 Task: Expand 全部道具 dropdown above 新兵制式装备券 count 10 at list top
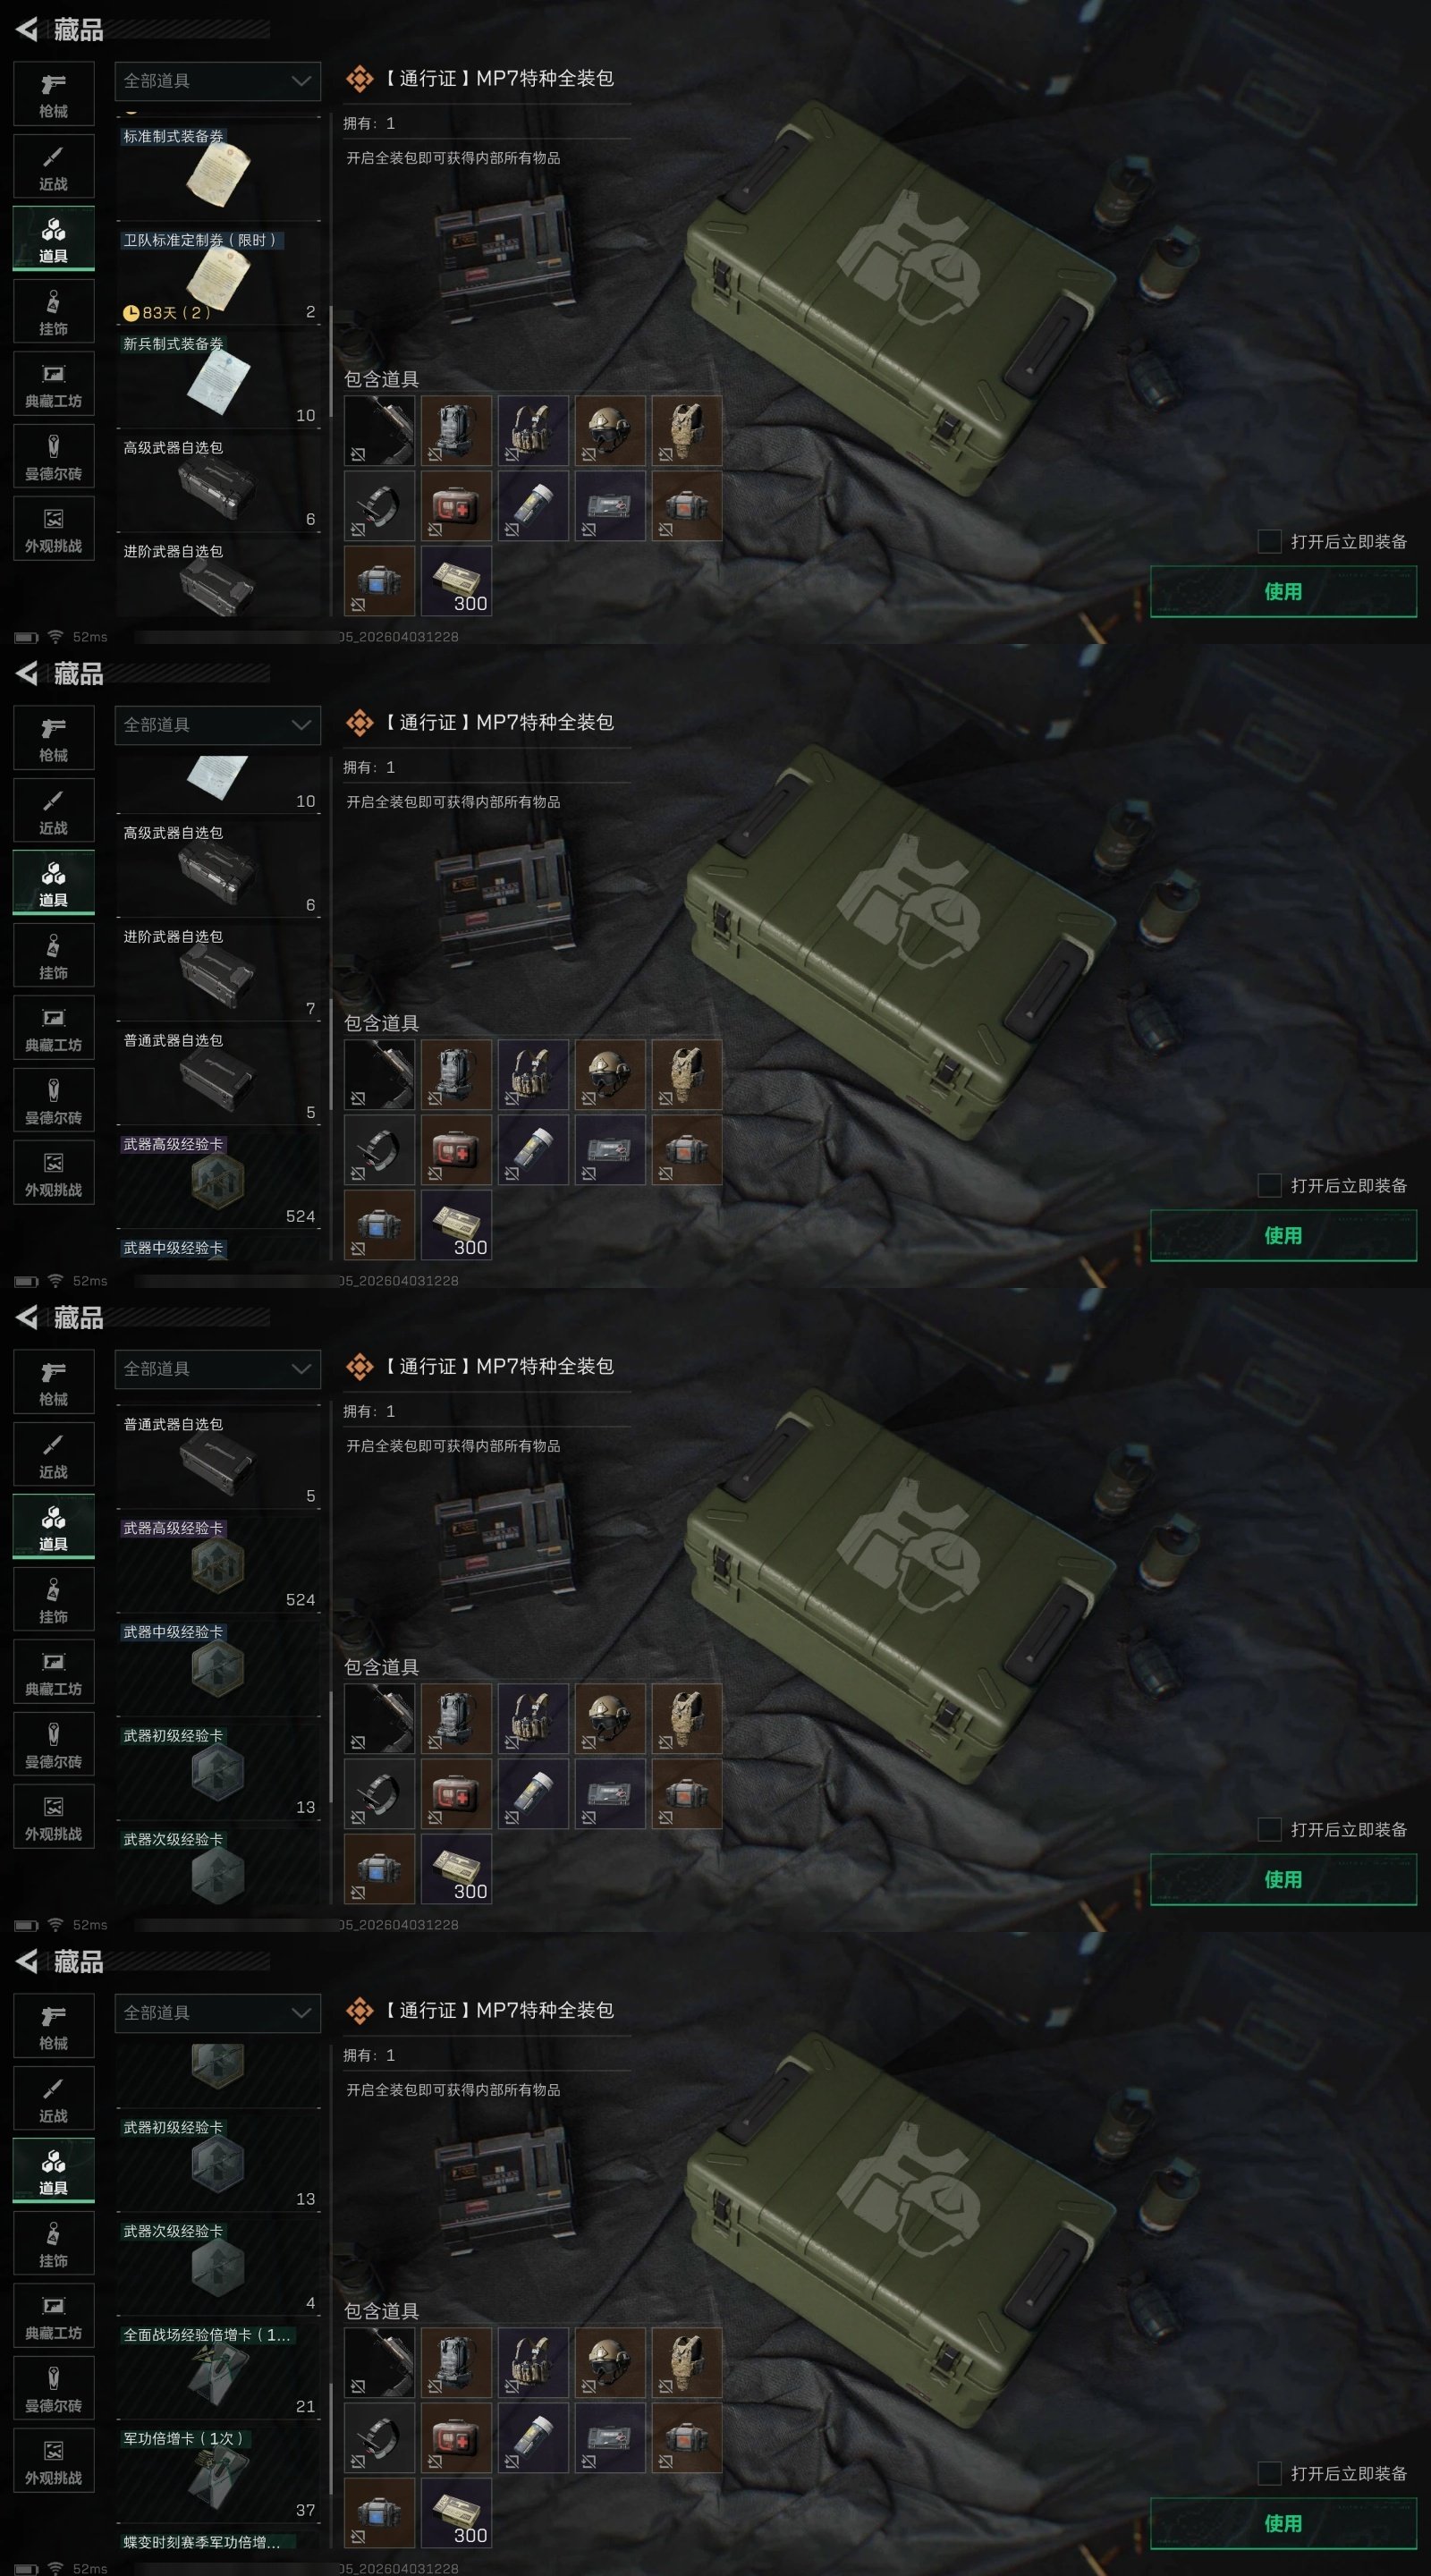click(x=218, y=725)
